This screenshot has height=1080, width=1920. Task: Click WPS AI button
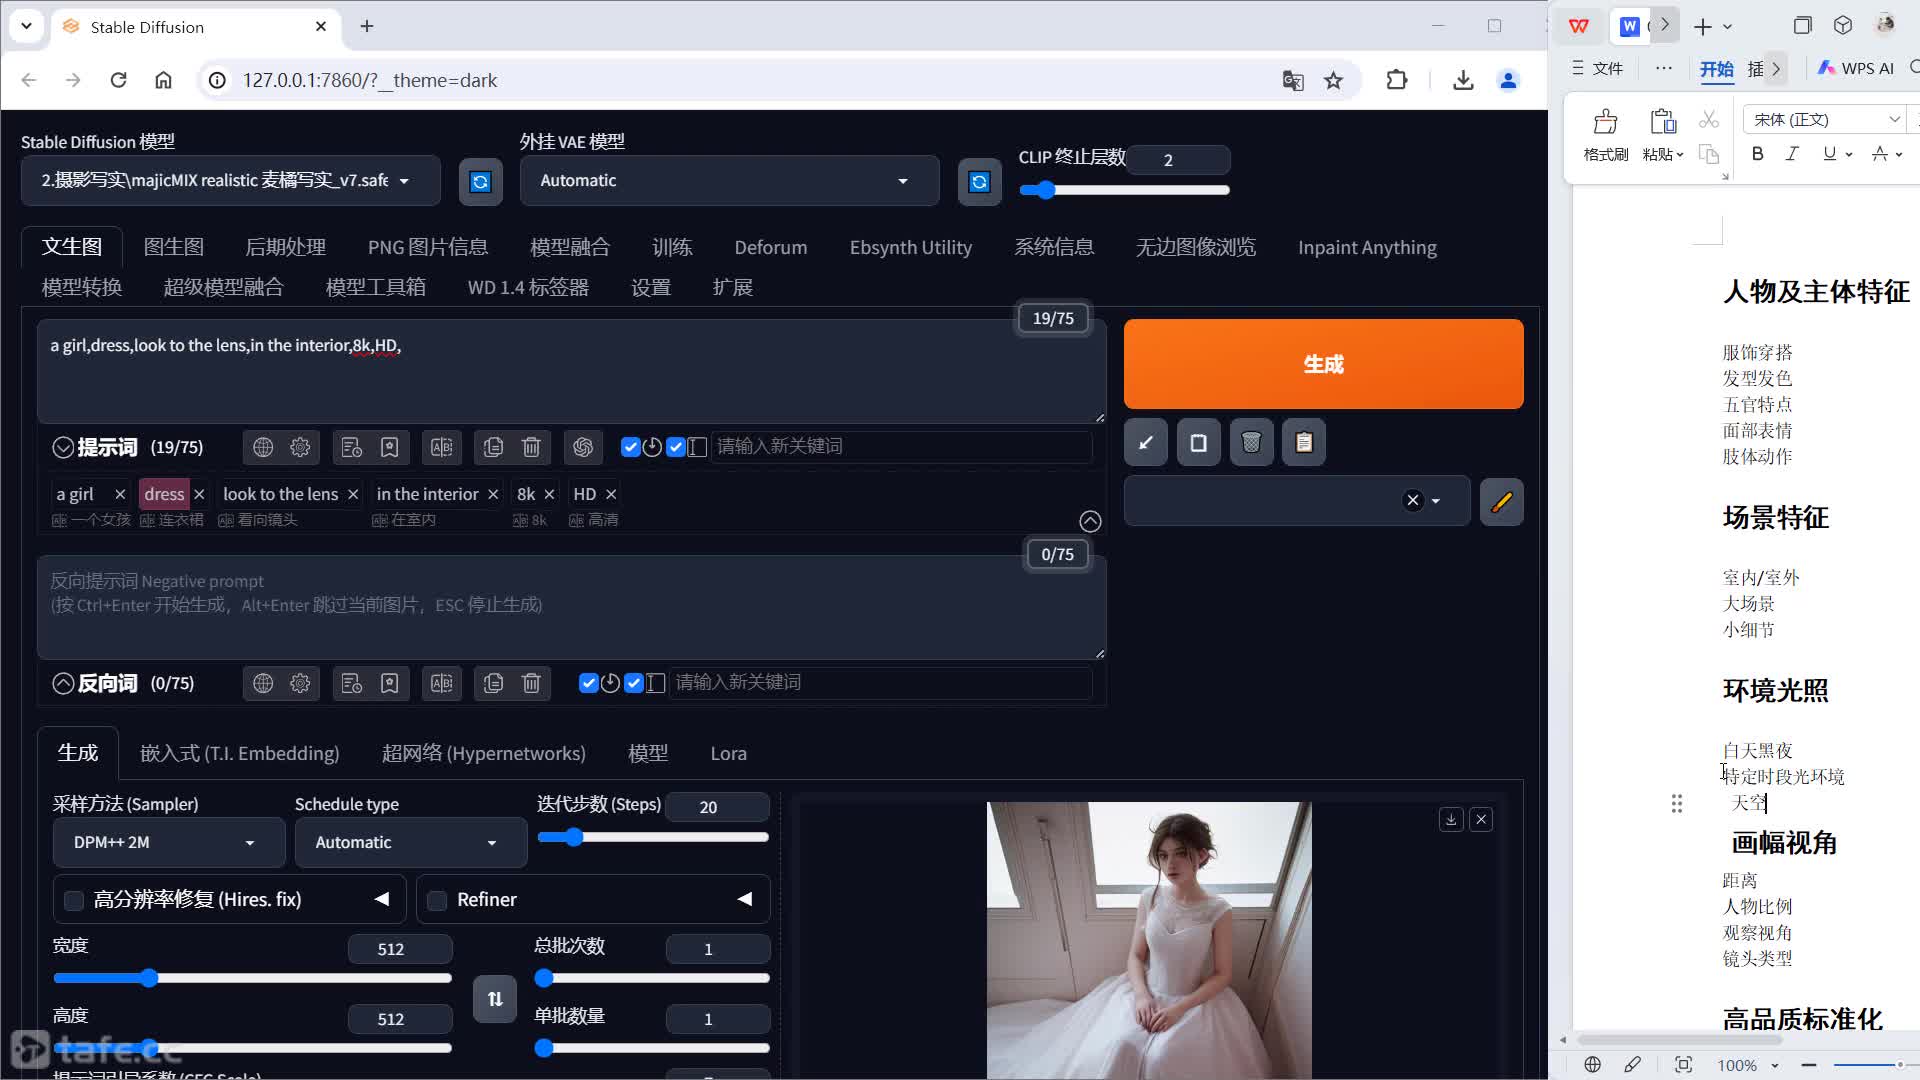point(1856,68)
